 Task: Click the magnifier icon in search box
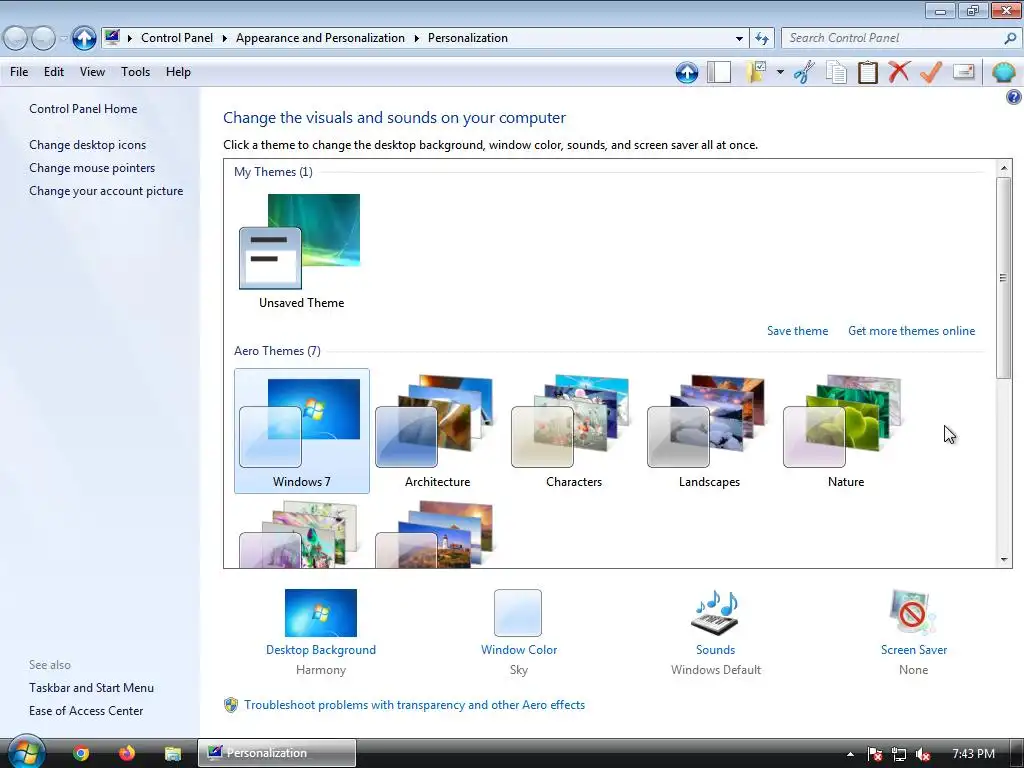click(x=1010, y=38)
